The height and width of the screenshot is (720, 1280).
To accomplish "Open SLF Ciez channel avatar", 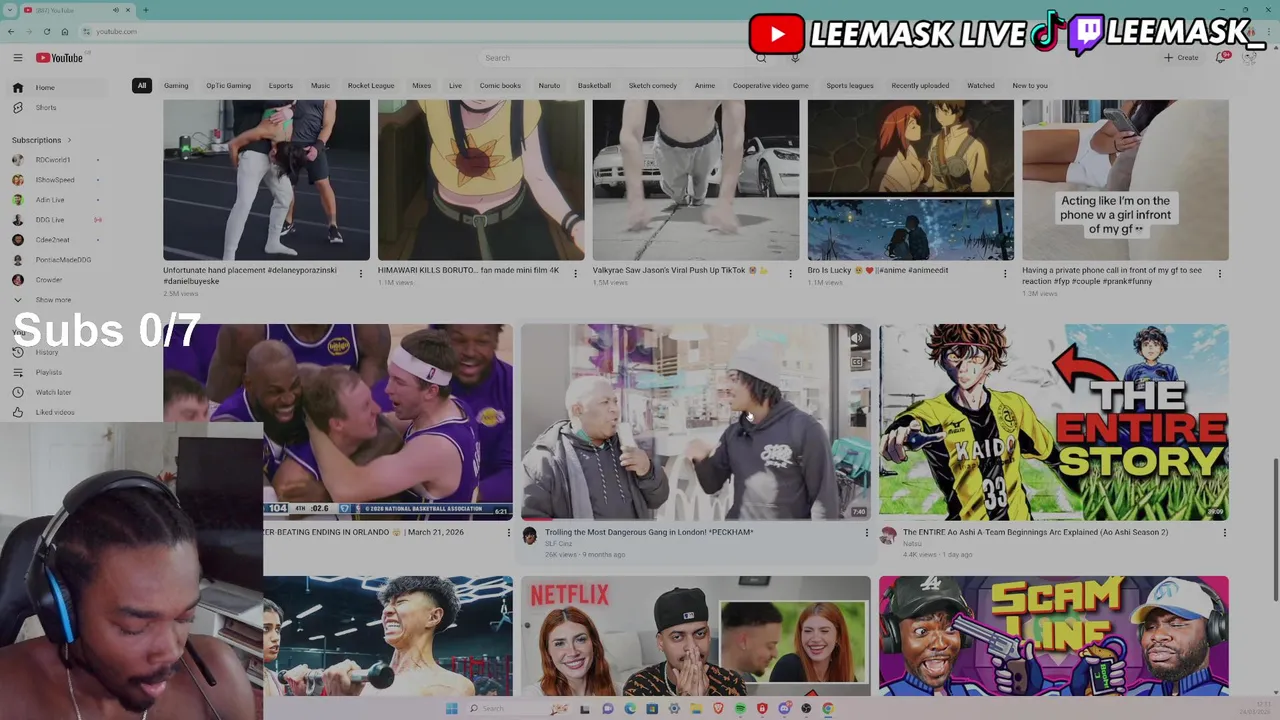I will point(530,537).
